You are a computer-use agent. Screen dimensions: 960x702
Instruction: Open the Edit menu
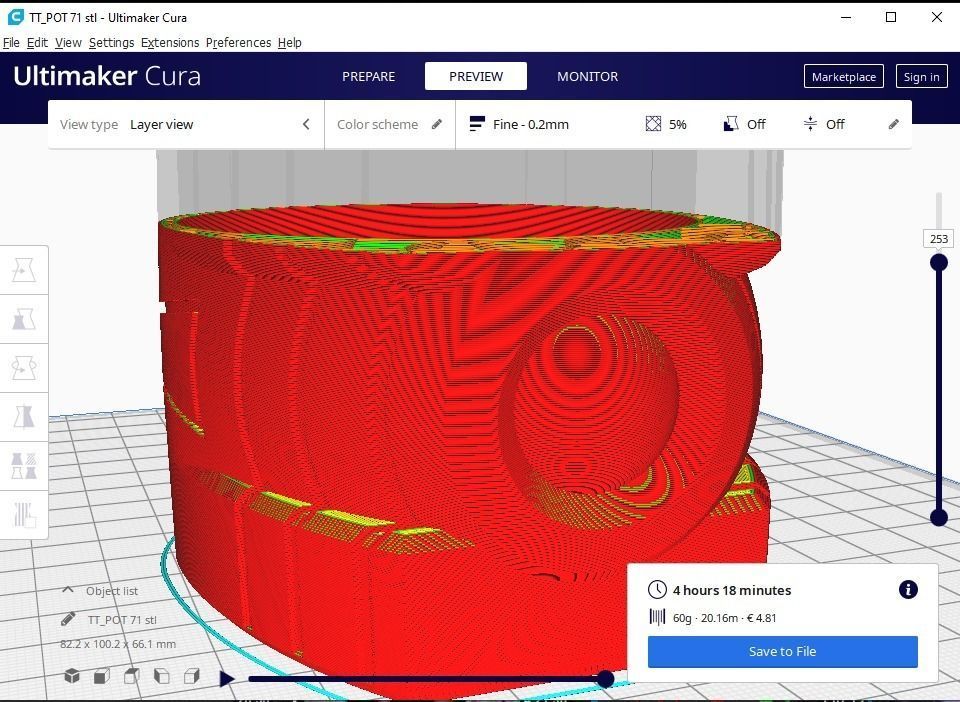pos(37,42)
